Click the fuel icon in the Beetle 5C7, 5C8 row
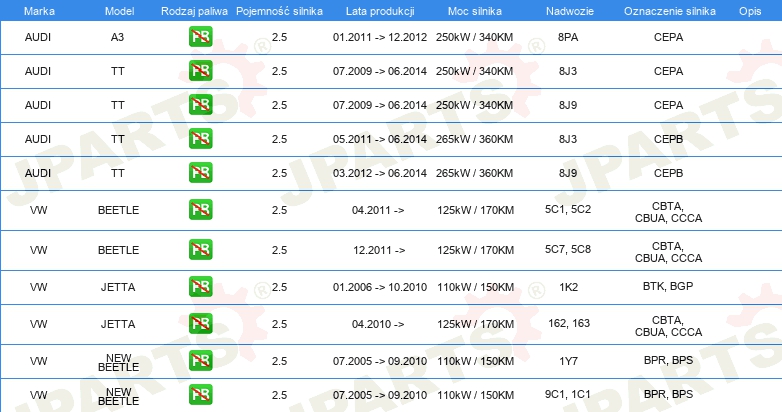This screenshot has width=782, height=412. pos(200,249)
